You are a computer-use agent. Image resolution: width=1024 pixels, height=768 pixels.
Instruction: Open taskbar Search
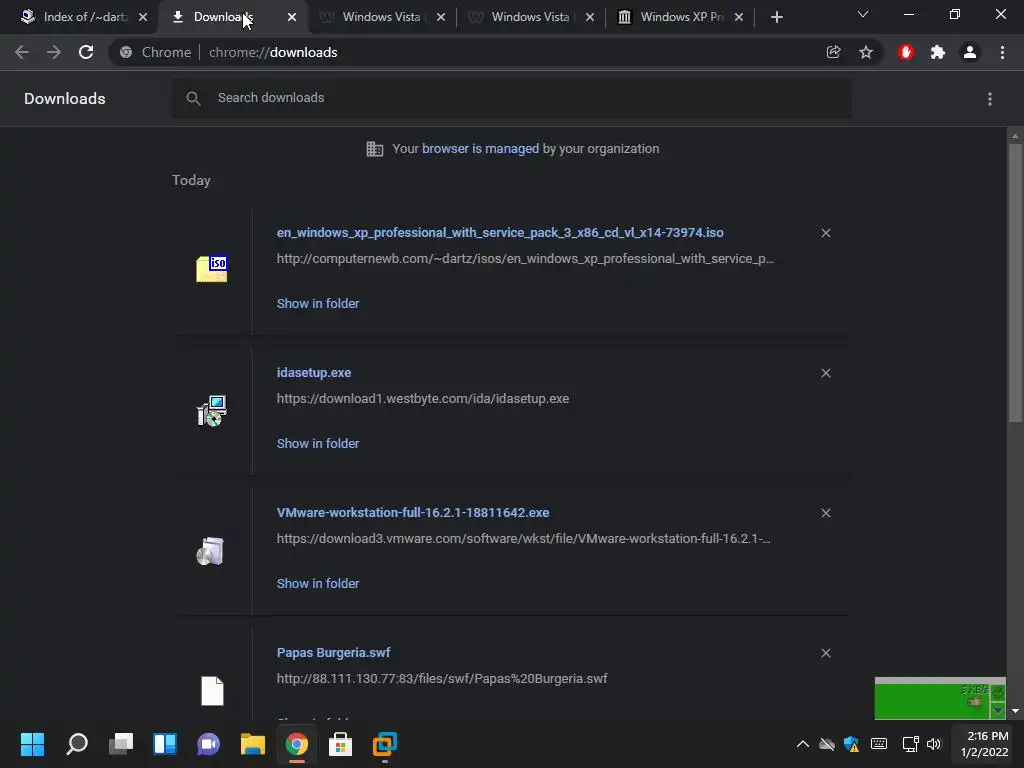[x=77, y=744]
